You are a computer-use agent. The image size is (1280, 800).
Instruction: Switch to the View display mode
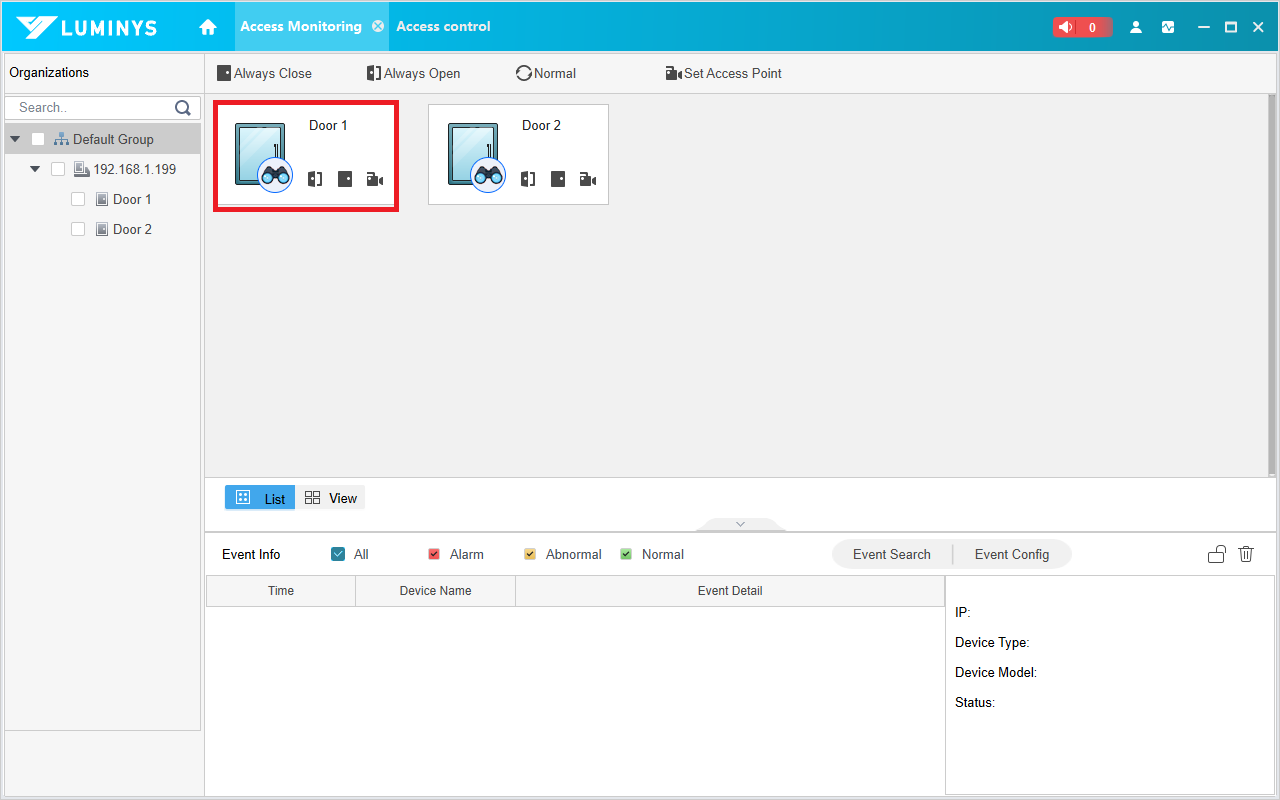331,498
